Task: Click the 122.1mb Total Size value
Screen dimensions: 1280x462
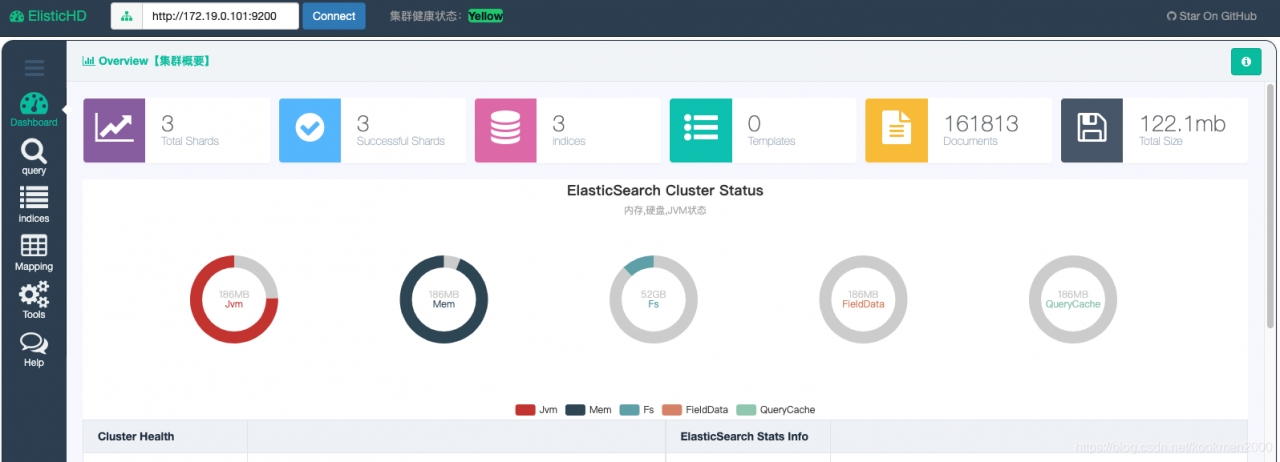Action: (x=1182, y=123)
